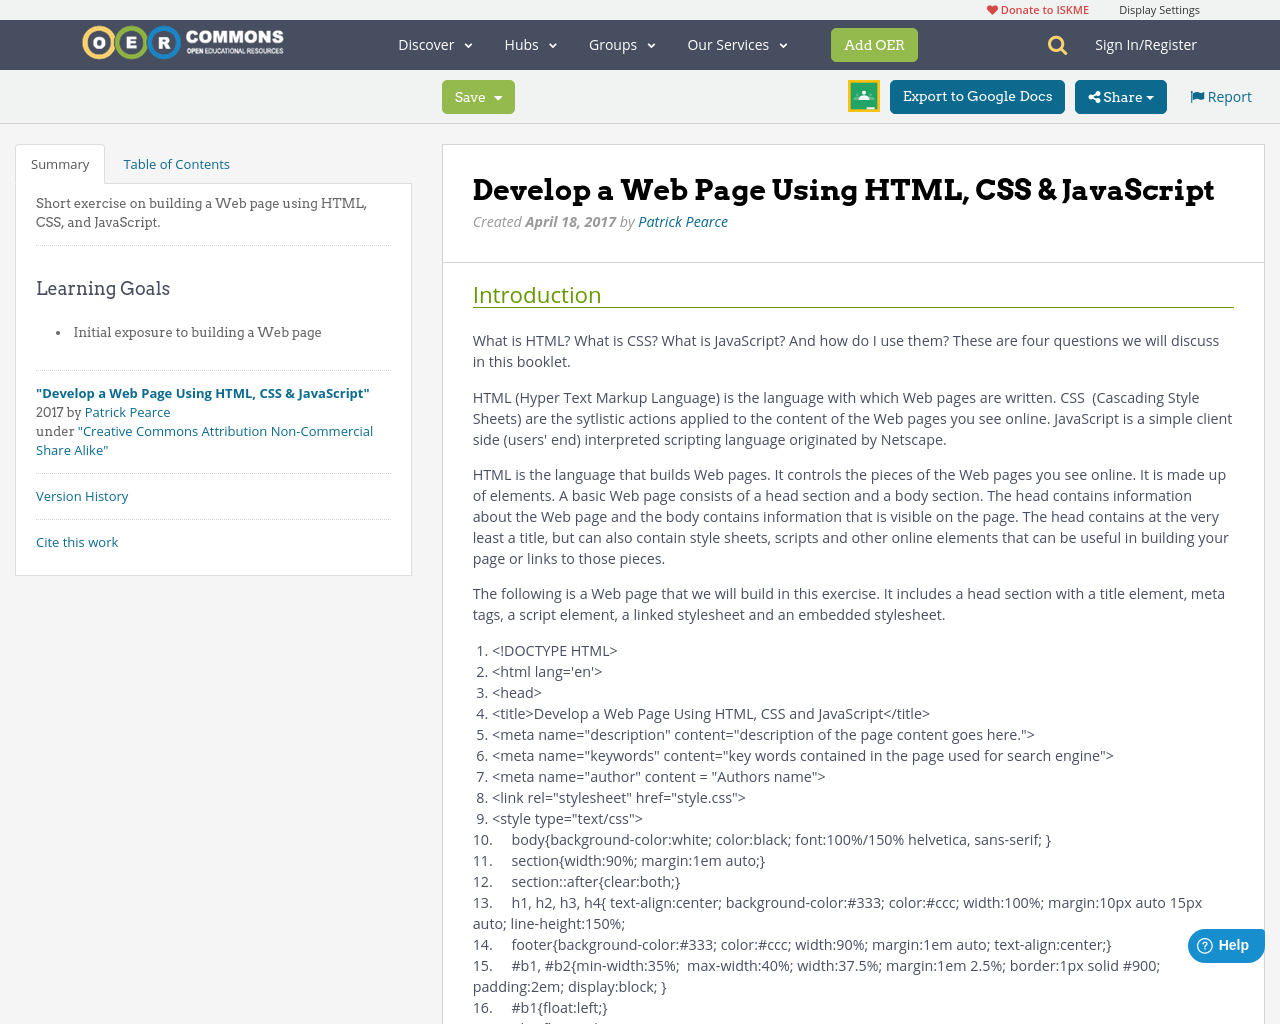Expand the Discover menu
The width and height of the screenshot is (1280, 1024).
(x=435, y=45)
